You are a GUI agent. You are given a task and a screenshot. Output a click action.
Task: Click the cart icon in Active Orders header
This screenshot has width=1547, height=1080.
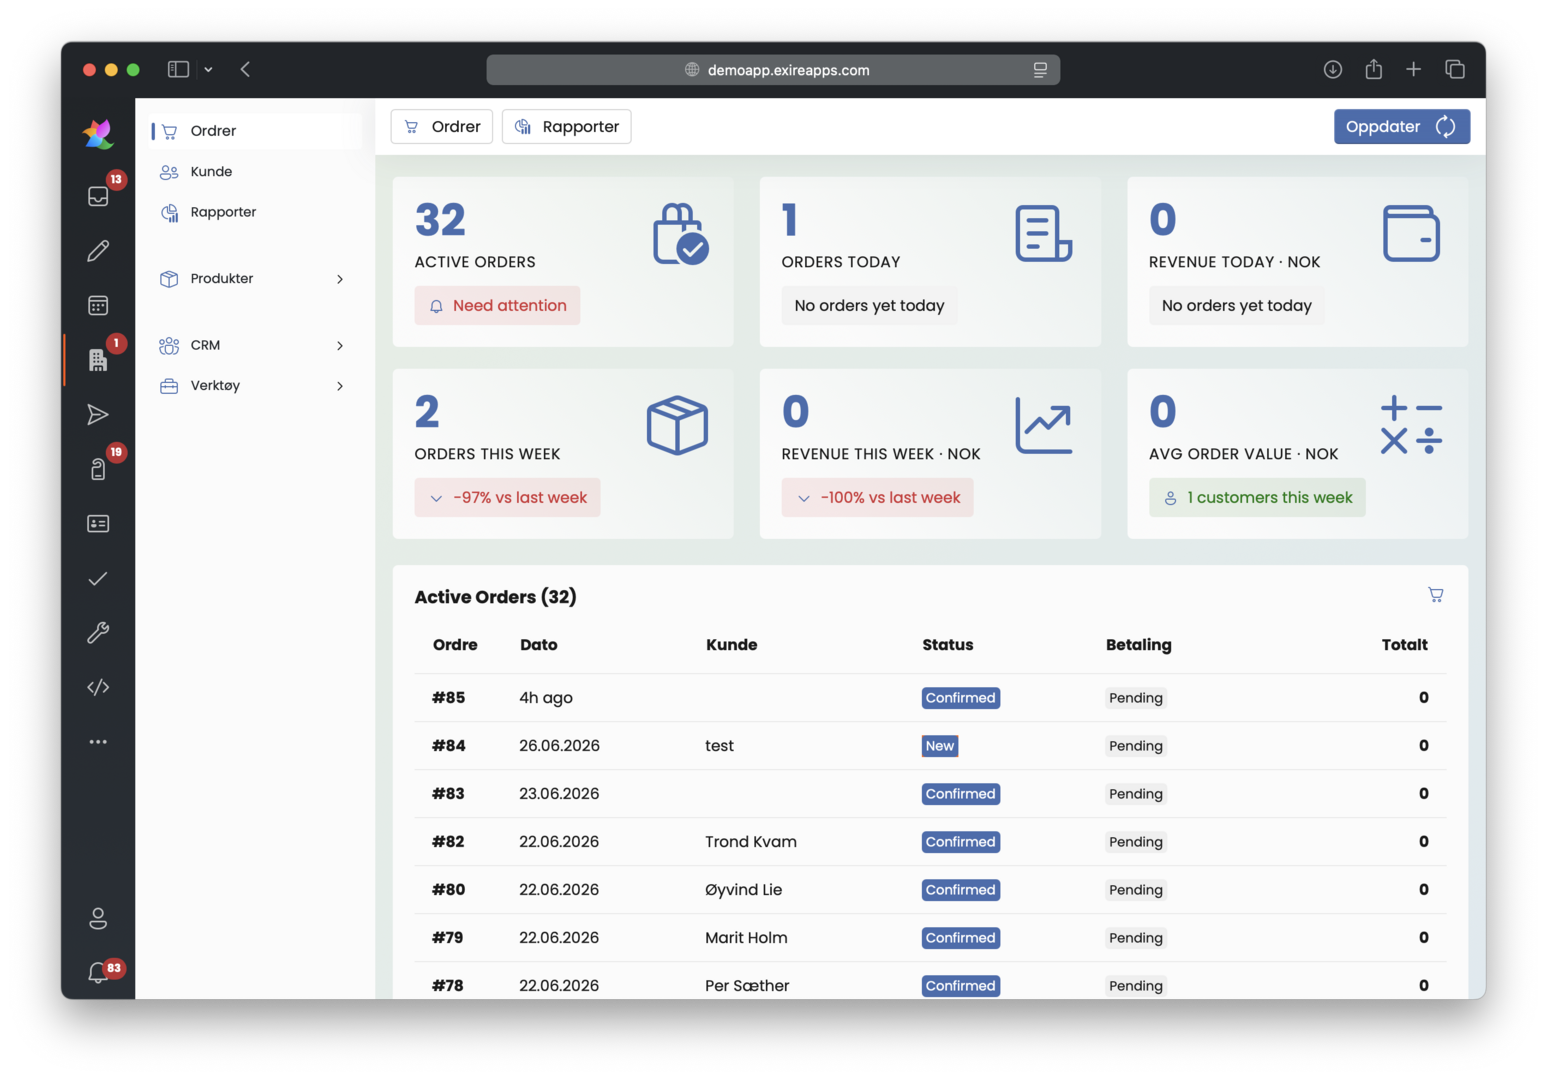[x=1436, y=595]
